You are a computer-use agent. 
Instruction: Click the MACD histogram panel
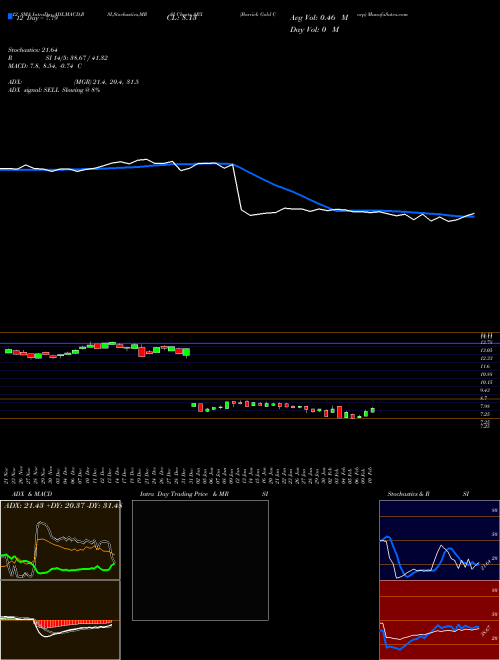point(60,620)
